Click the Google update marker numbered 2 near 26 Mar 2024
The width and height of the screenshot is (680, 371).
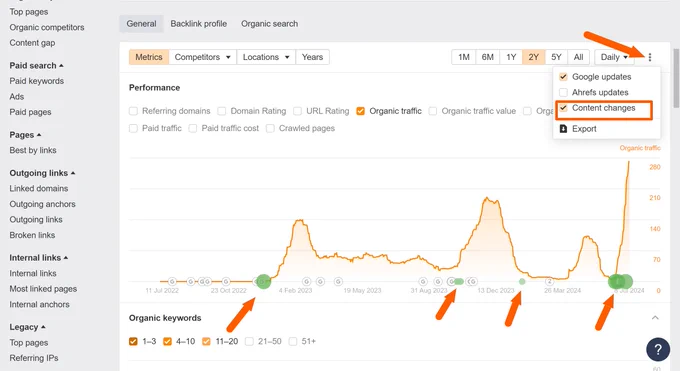(x=549, y=282)
